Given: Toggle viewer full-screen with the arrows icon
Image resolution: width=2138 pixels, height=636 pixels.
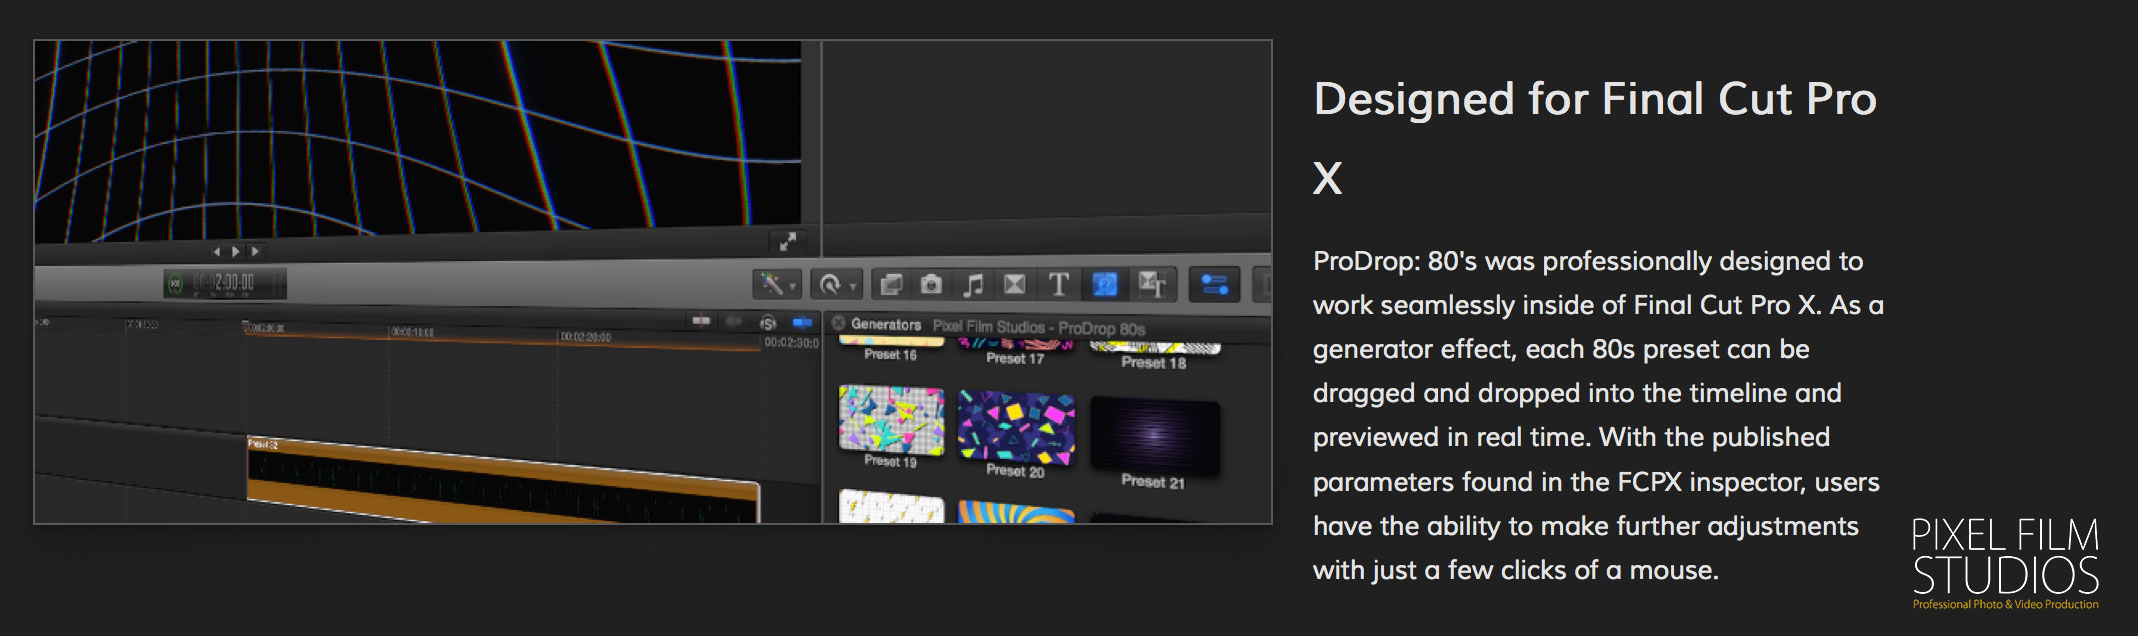Looking at the screenshot, I should 788,241.
